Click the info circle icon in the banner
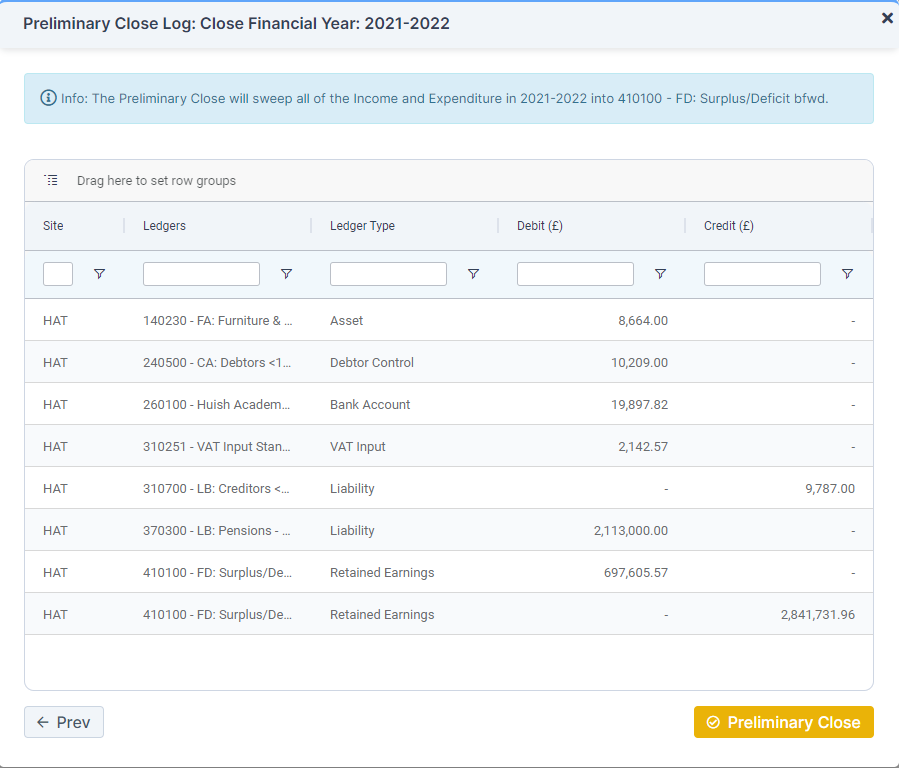This screenshot has width=899, height=768. click(x=47, y=98)
